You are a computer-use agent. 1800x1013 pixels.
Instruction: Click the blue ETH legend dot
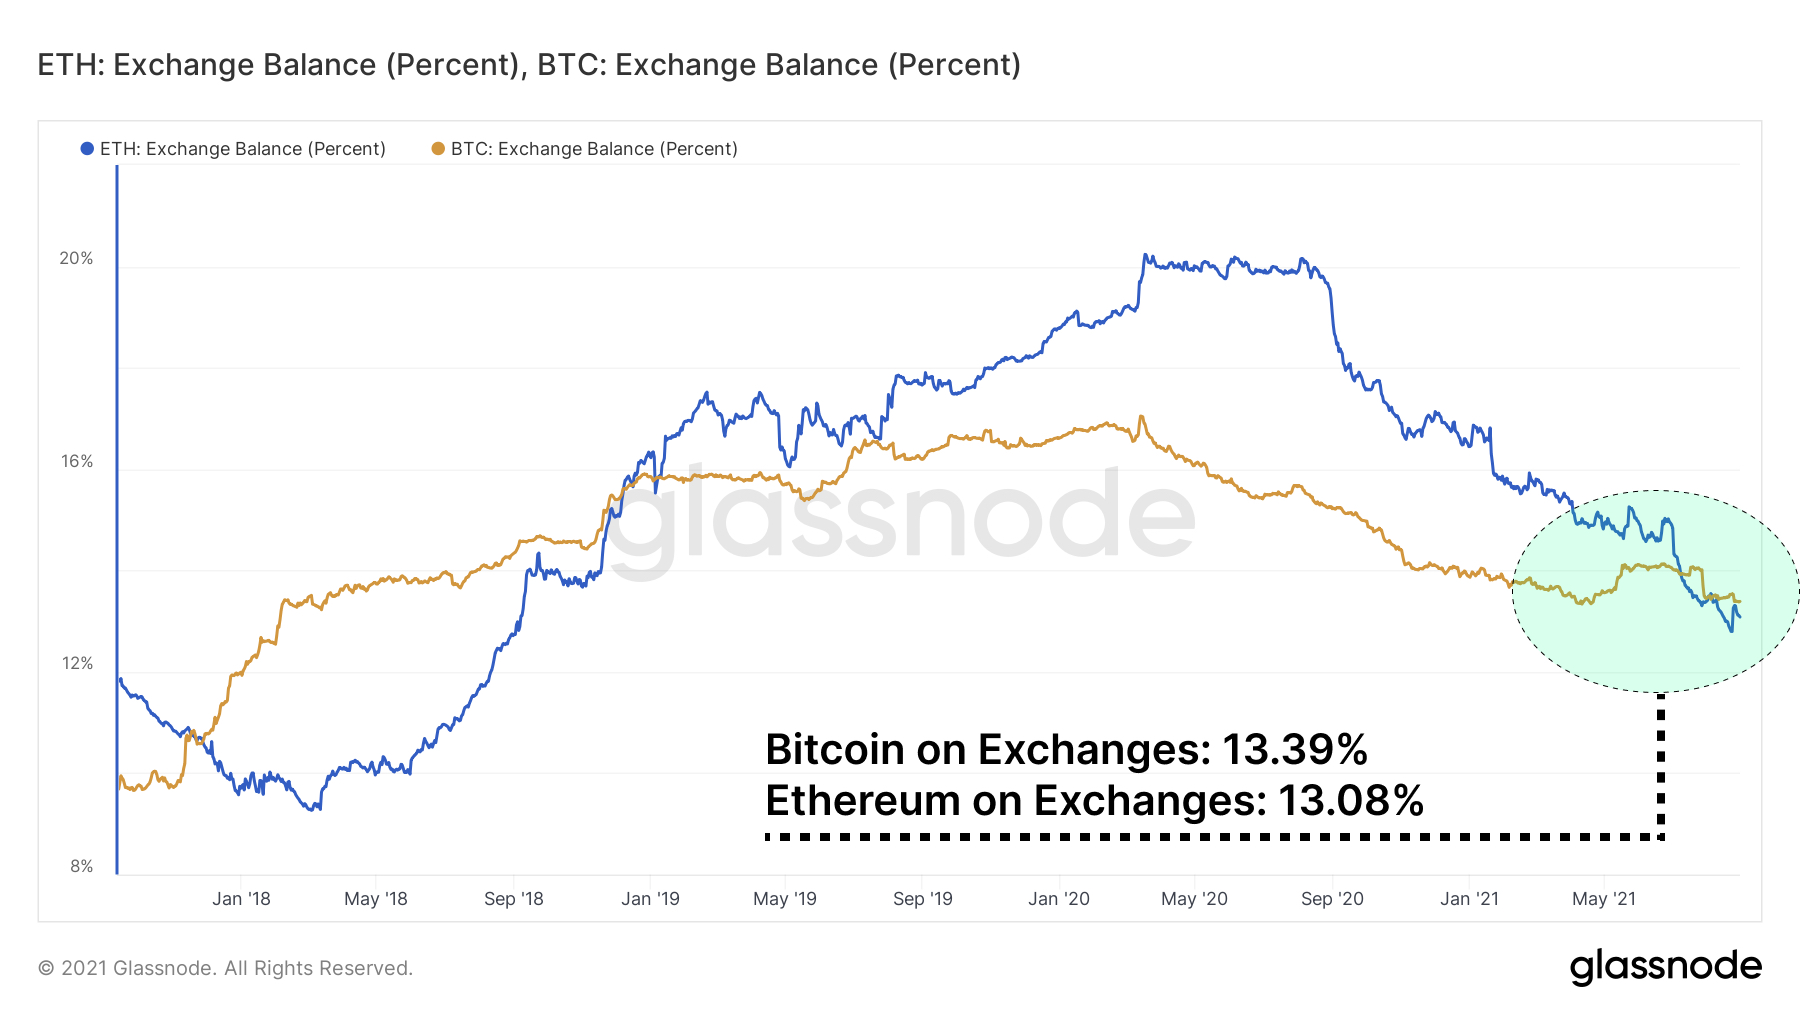pos(87,149)
